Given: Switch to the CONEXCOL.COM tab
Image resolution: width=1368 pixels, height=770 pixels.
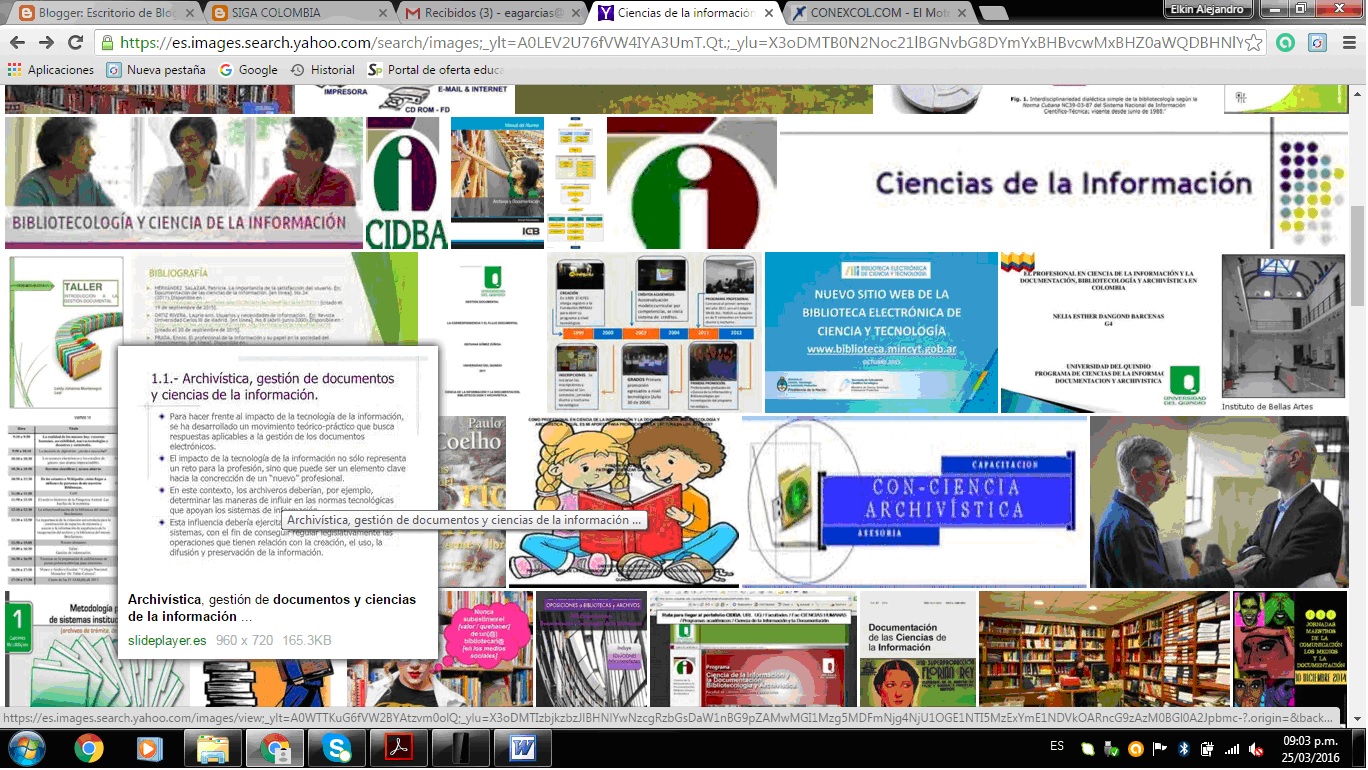Looking at the screenshot, I should coord(882,14).
